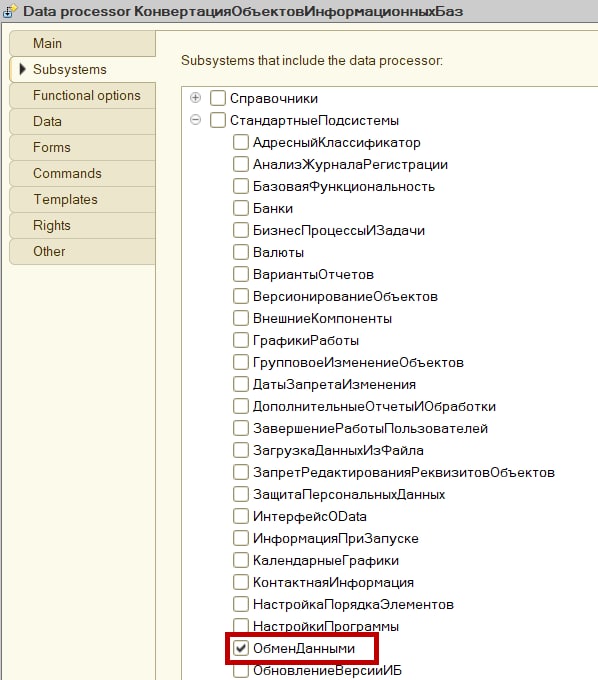This screenshot has height=680, width=598.
Task: Enable ГрафикиРаботы checkbox
Action: (x=241, y=340)
